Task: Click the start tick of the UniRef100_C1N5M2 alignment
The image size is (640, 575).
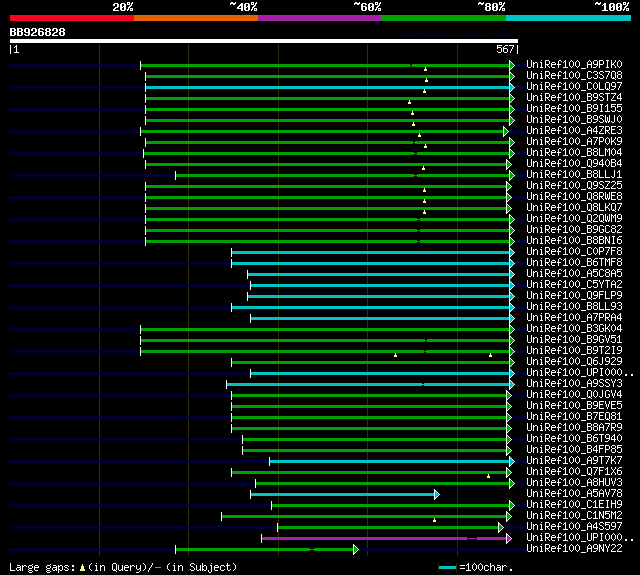Action: pos(222,517)
